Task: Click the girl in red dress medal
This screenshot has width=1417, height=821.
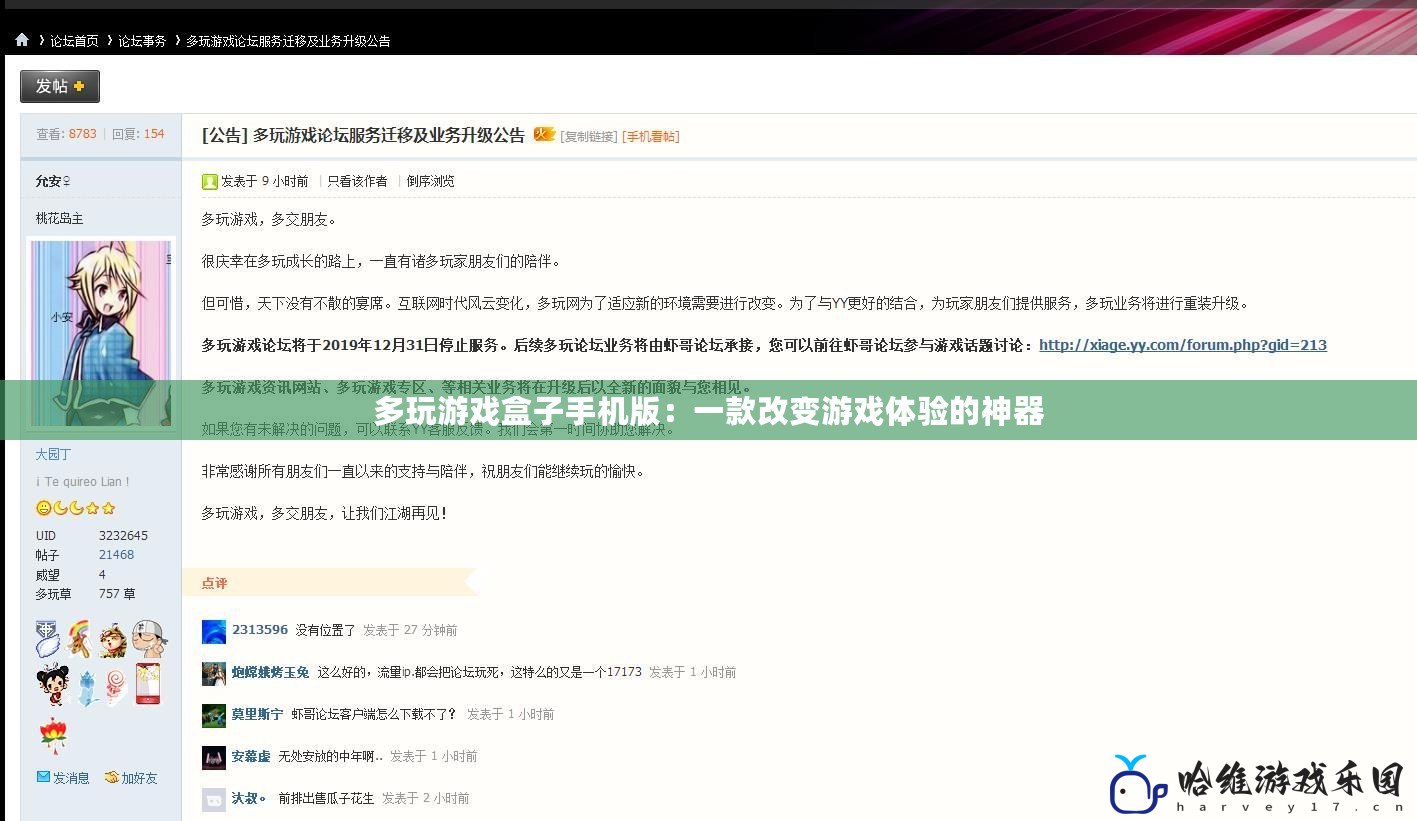Action: pos(52,686)
